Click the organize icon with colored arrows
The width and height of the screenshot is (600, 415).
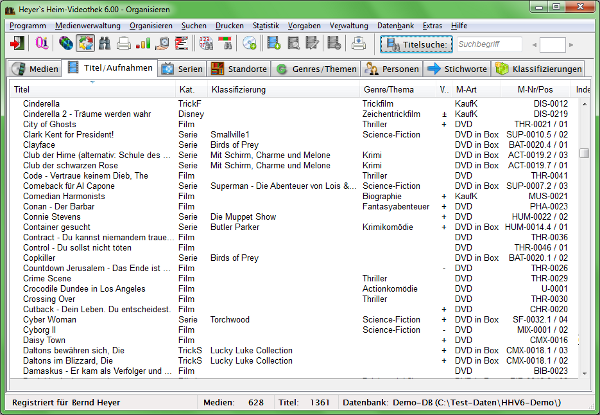84,44
